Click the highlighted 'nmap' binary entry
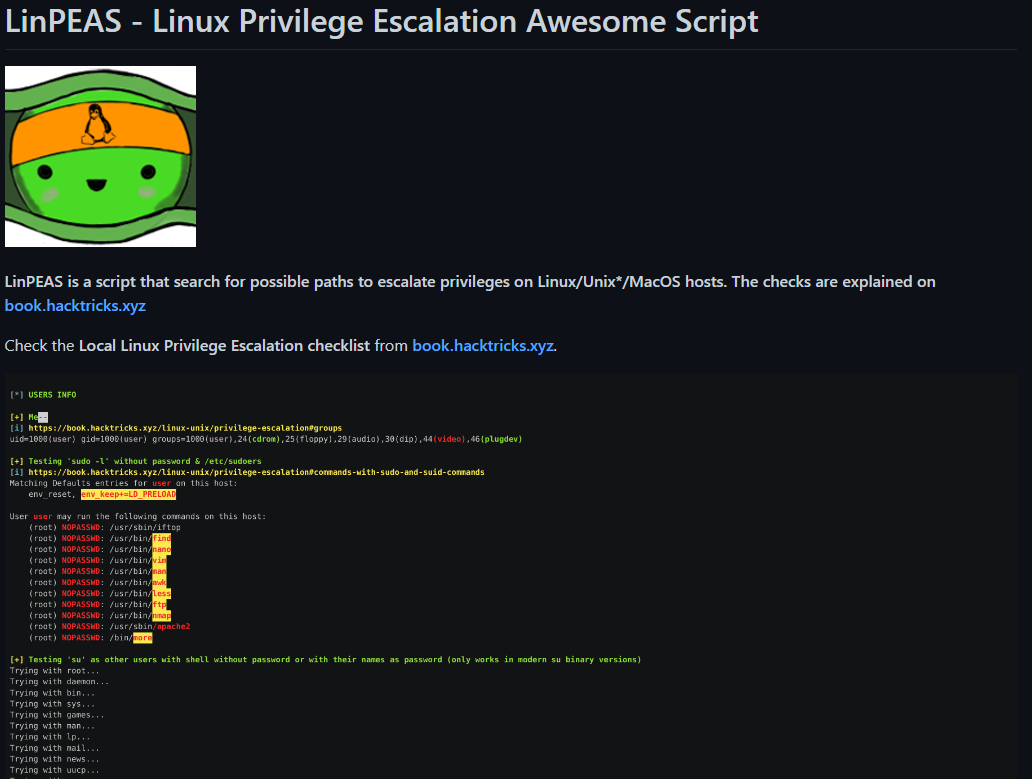 tap(161, 615)
